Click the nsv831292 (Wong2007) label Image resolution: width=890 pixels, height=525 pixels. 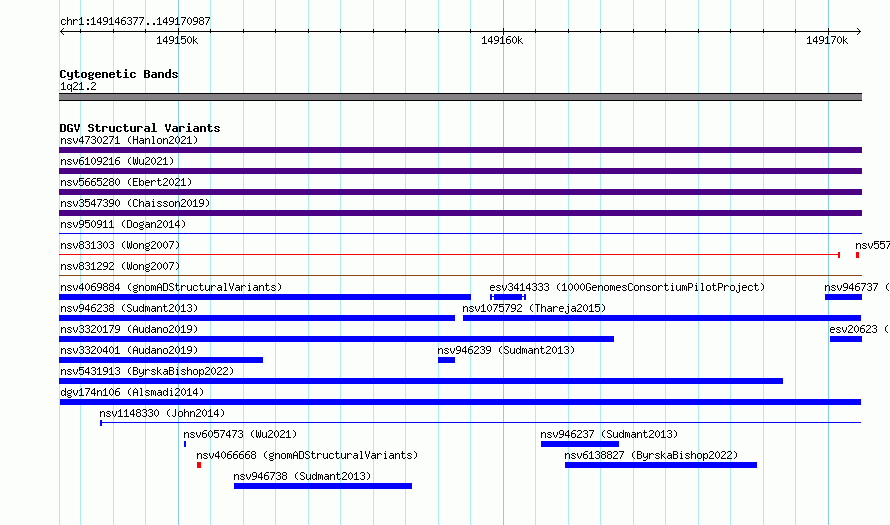(120, 266)
